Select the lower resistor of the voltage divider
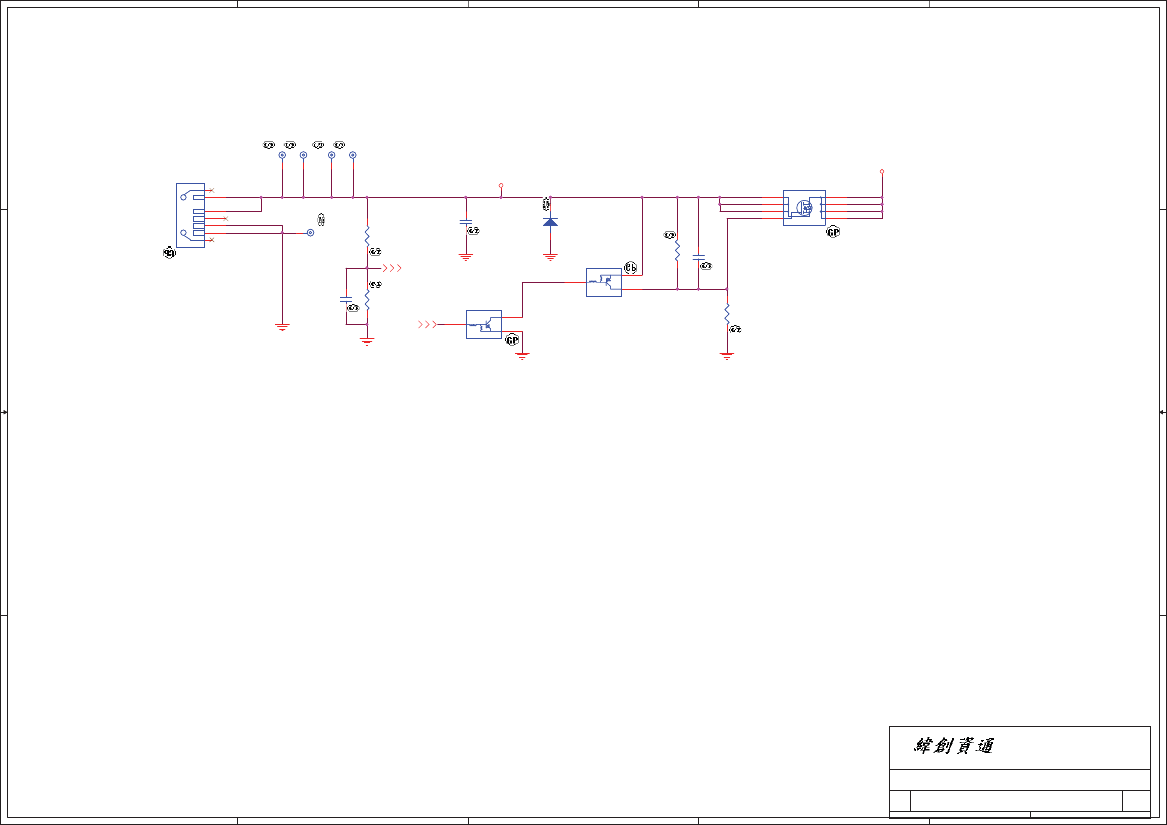The image size is (1167, 825). (367, 300)
